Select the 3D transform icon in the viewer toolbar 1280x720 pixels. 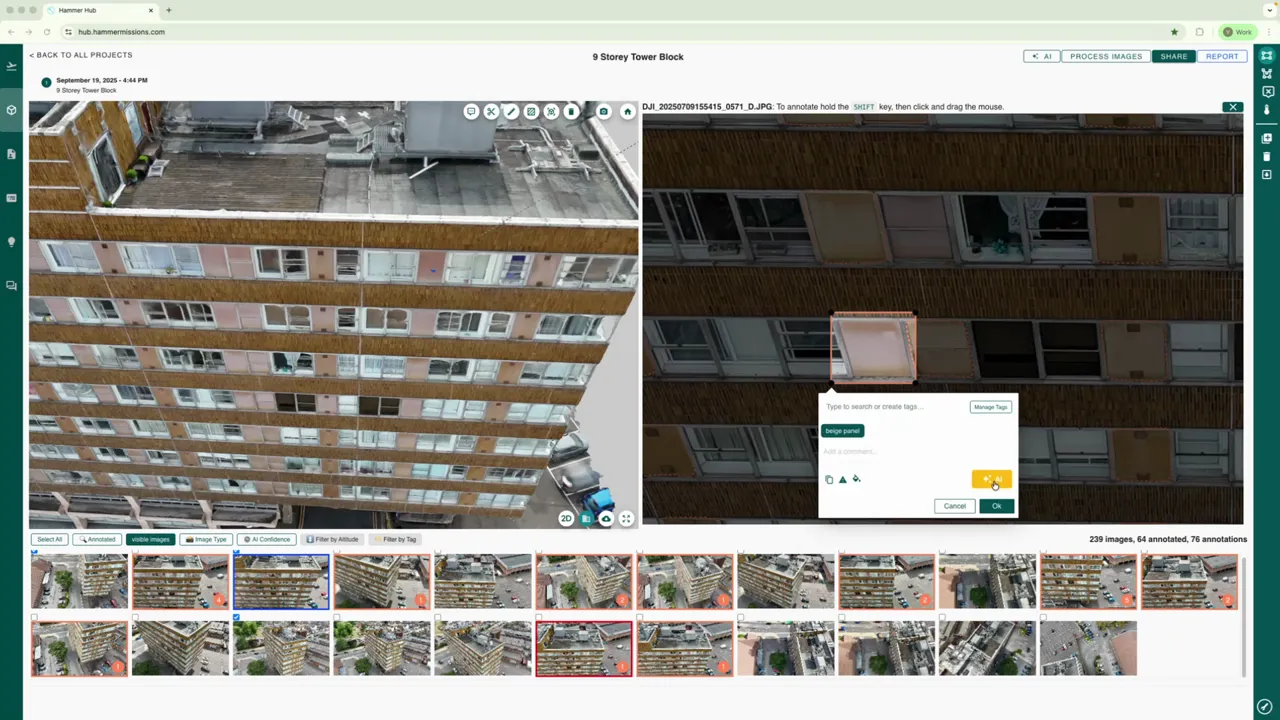(x=551, y=111)
